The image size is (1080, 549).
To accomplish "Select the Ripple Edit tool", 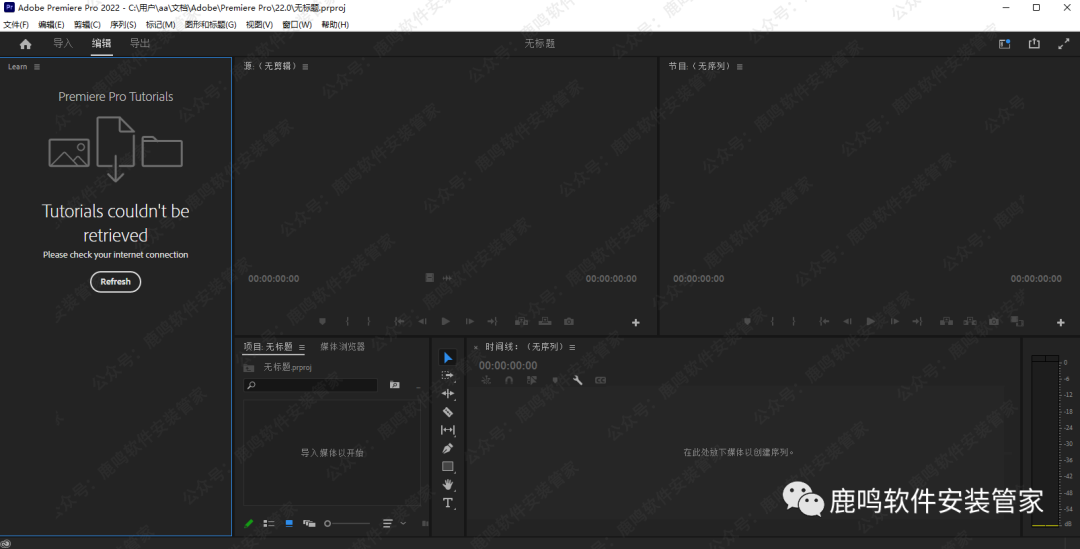I will [448, 393].
